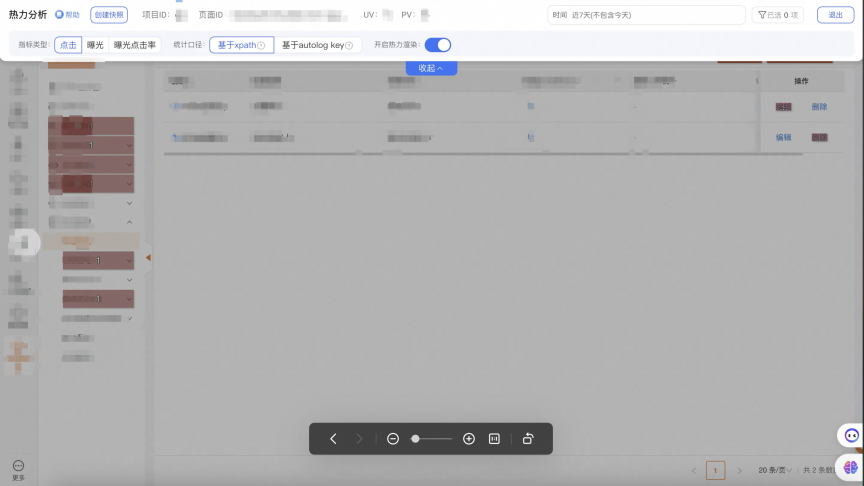Zoom out with the minus circle icon

pyautogui.click(x=393, y=439)
